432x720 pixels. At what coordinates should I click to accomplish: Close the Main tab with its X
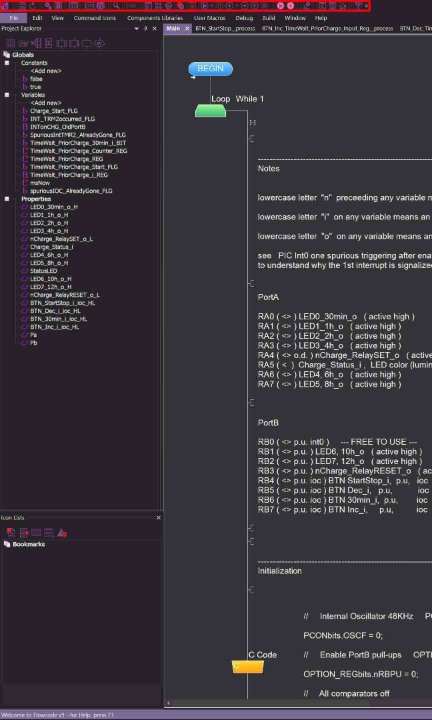(187, 28)
